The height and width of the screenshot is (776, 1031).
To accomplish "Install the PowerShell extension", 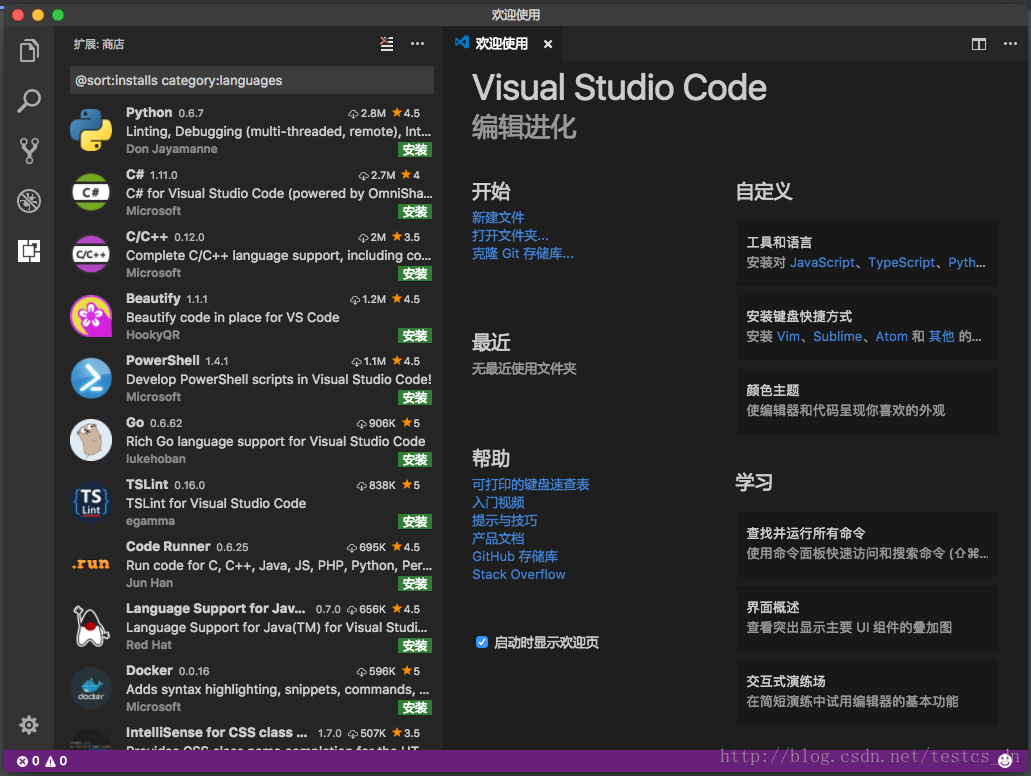I will [x=415, y=398].
